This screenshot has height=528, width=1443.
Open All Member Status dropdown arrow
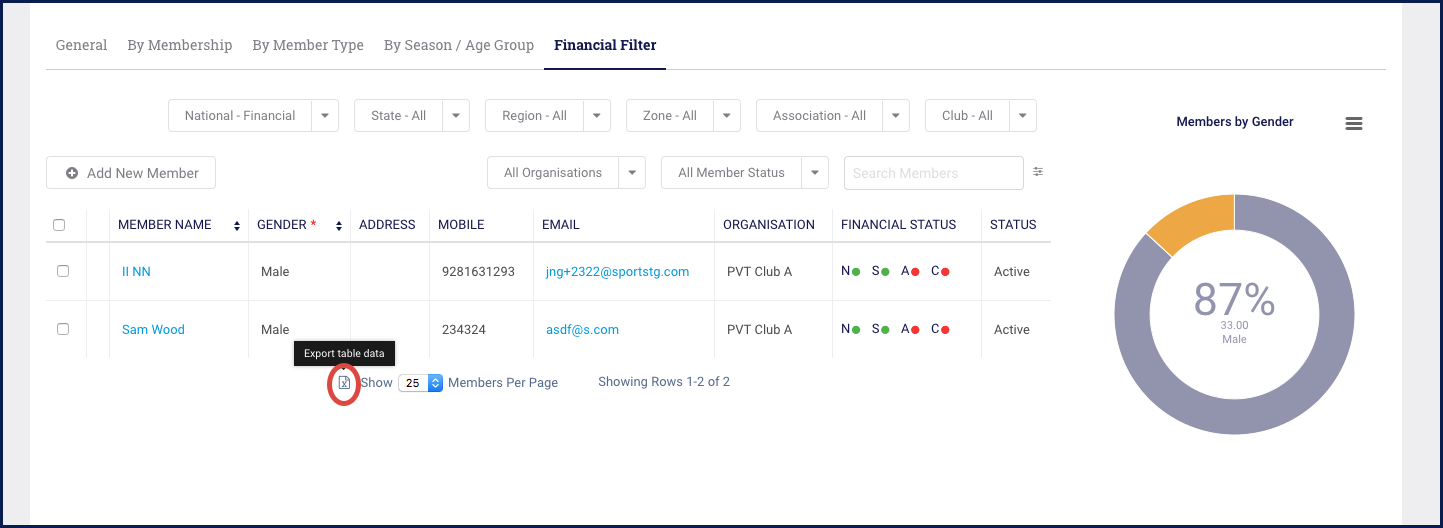point(815,172)
